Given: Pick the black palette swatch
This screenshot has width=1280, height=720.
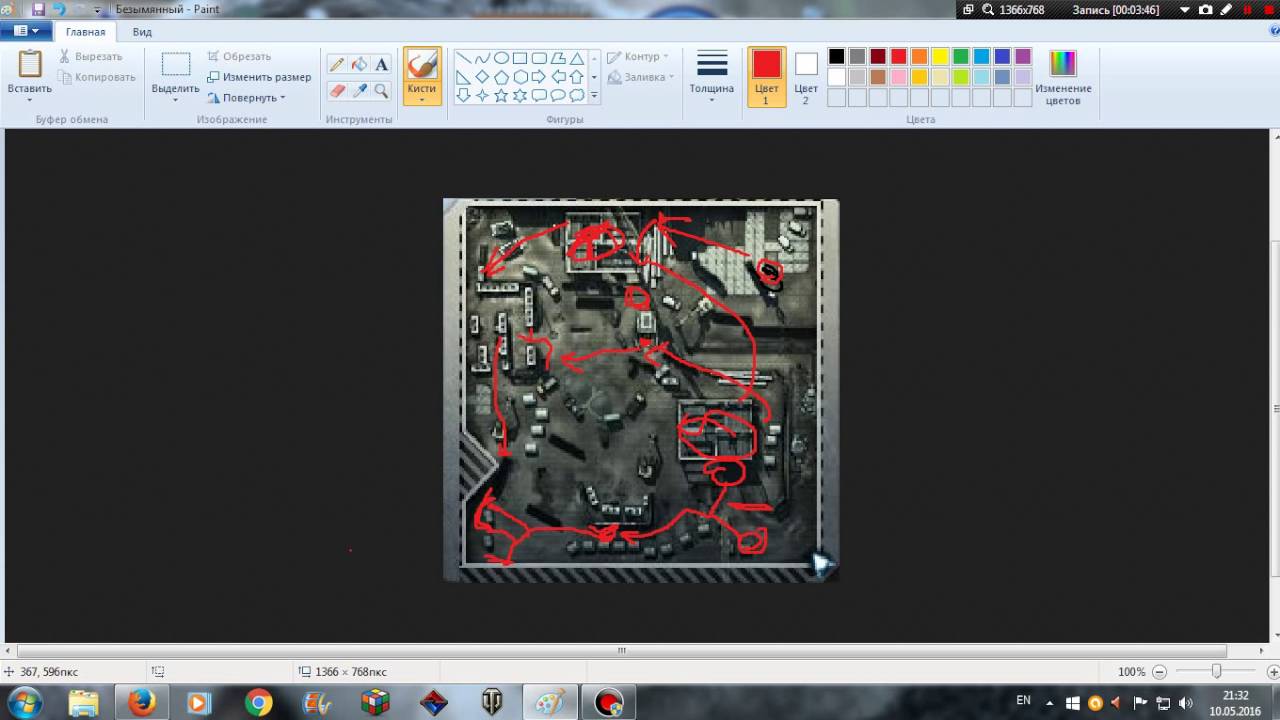Looking at the screenshot, I should click(836, 57).
